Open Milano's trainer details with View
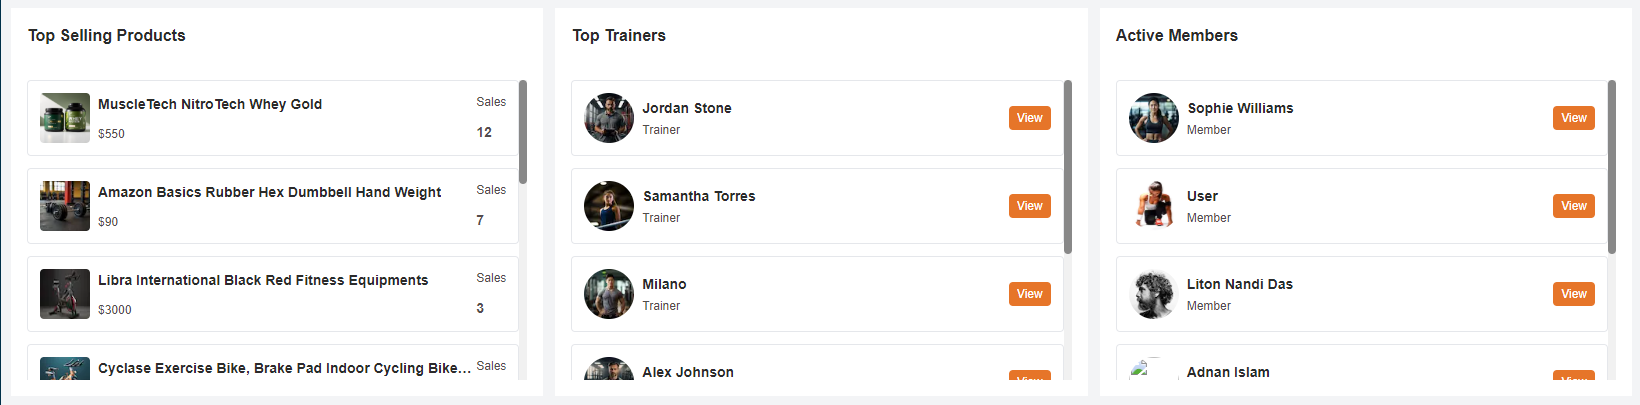This screenshot has height=405, width=1640. coord(1029,294)
